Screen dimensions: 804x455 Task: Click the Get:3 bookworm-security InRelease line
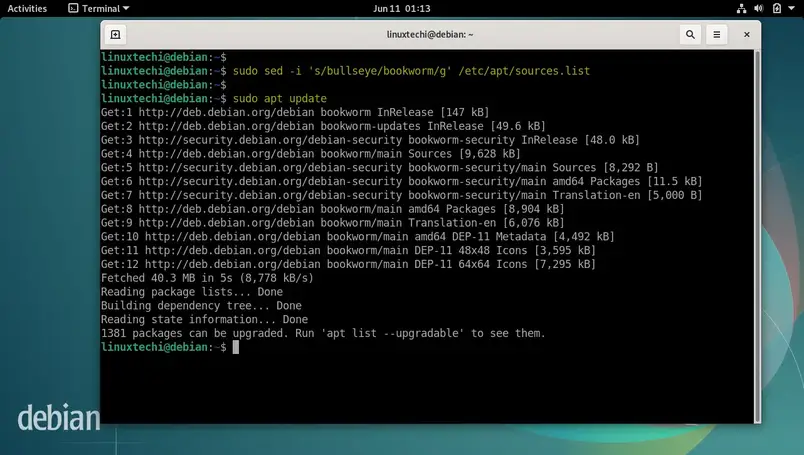coord(370,140)
